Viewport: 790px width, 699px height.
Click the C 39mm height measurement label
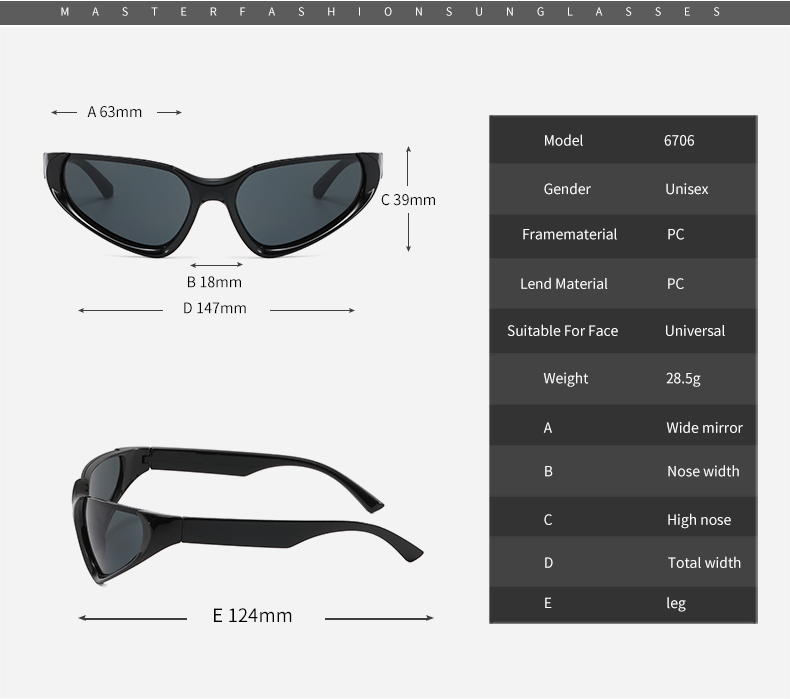pos(408,199)
